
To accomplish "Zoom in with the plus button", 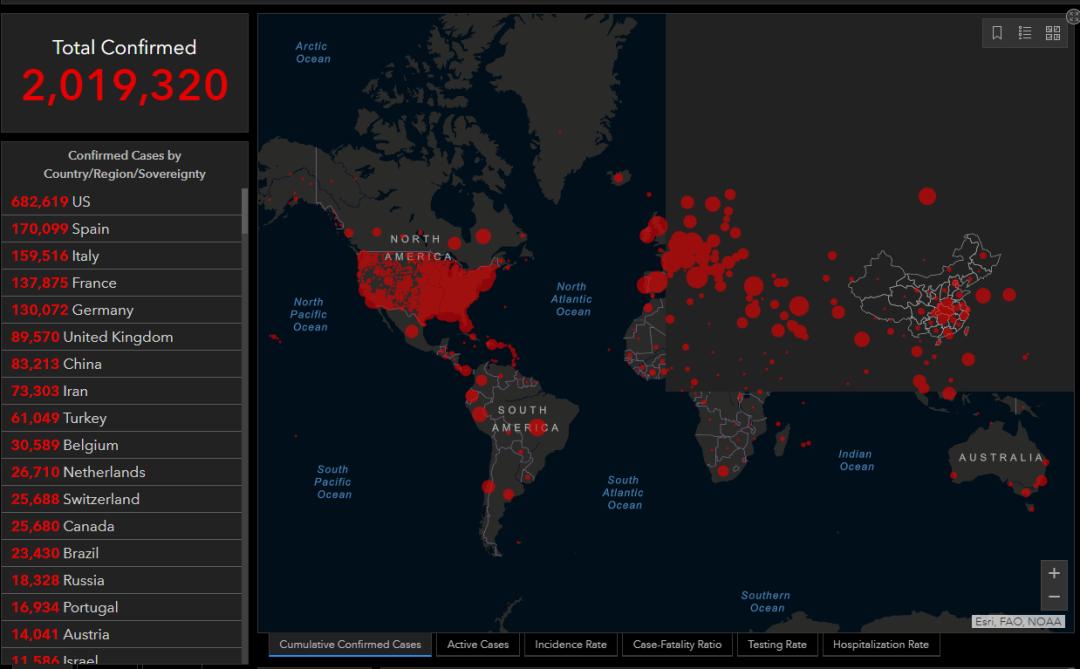I will click(1054, 573).
